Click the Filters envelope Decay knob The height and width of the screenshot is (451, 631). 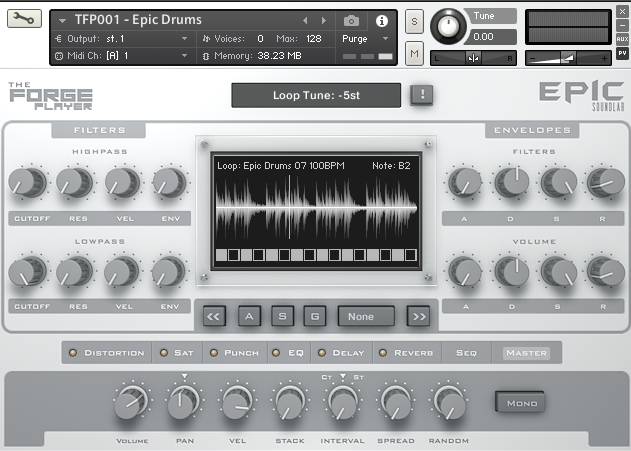[512, 182]
